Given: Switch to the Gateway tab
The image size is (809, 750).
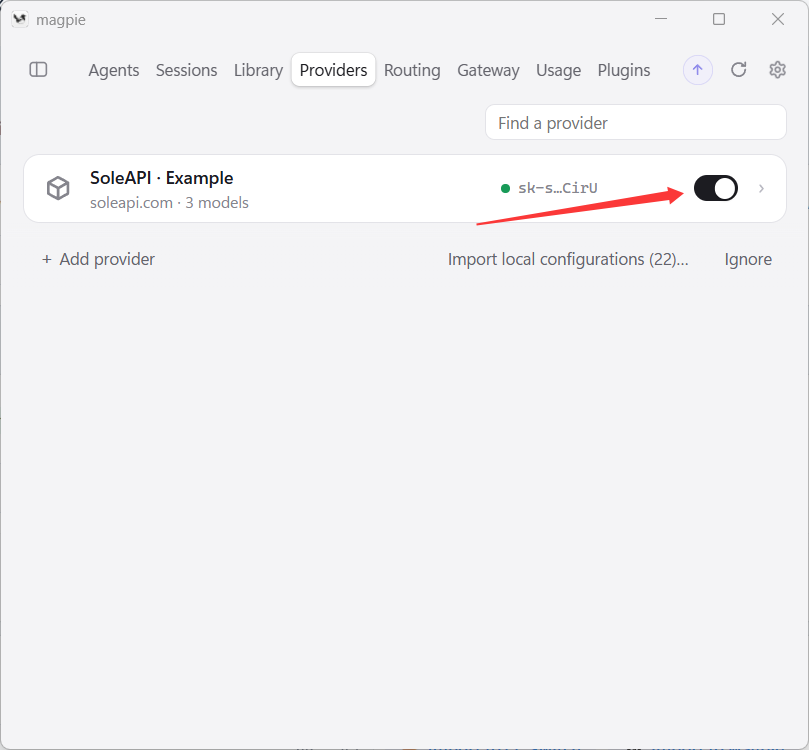Looking at the screenshot, I should click(x=488, y=70).
